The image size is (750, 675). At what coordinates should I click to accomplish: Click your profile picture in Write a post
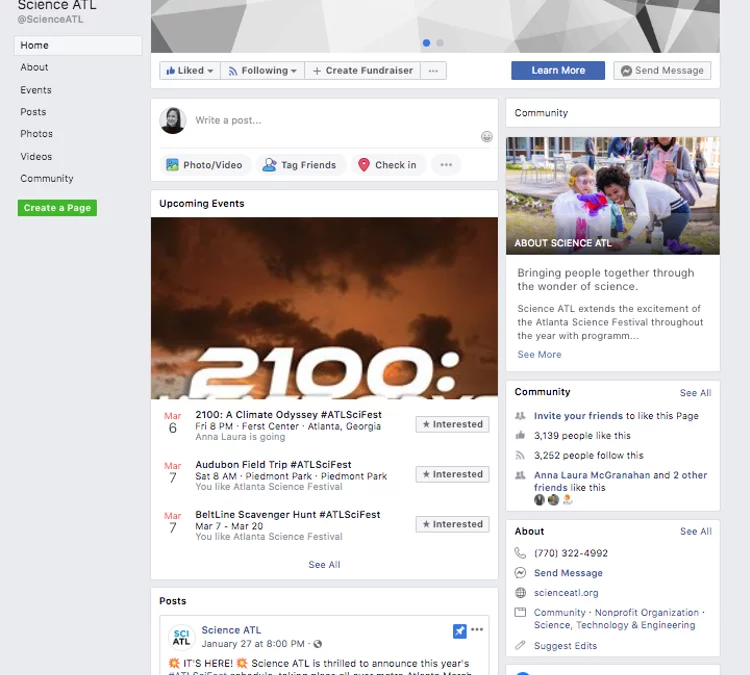point(173,121)
